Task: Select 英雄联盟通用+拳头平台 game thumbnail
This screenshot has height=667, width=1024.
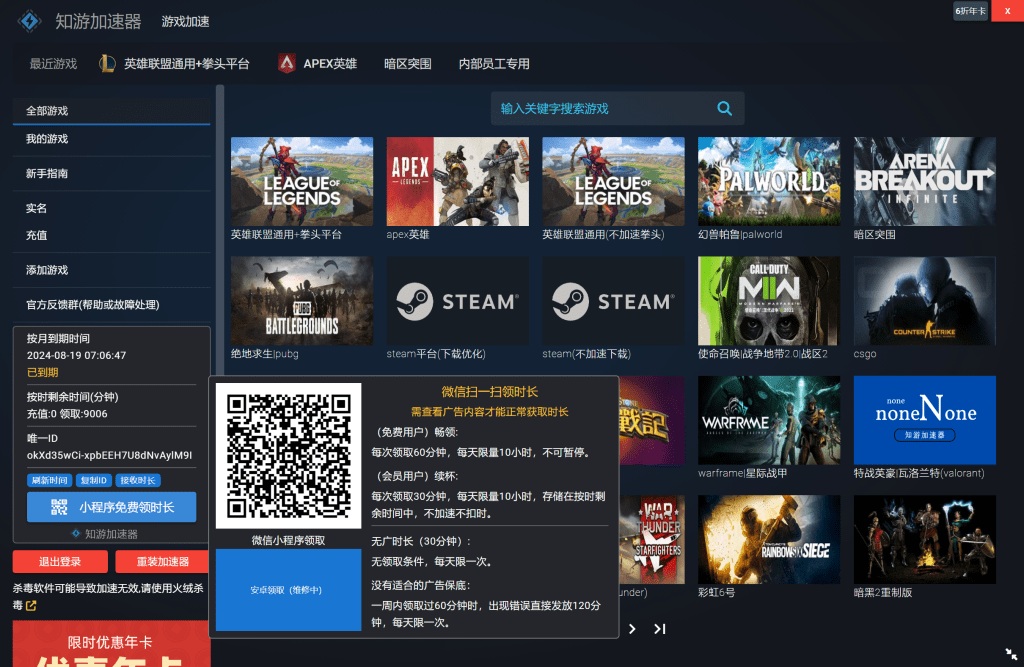Action: (302, 182)
